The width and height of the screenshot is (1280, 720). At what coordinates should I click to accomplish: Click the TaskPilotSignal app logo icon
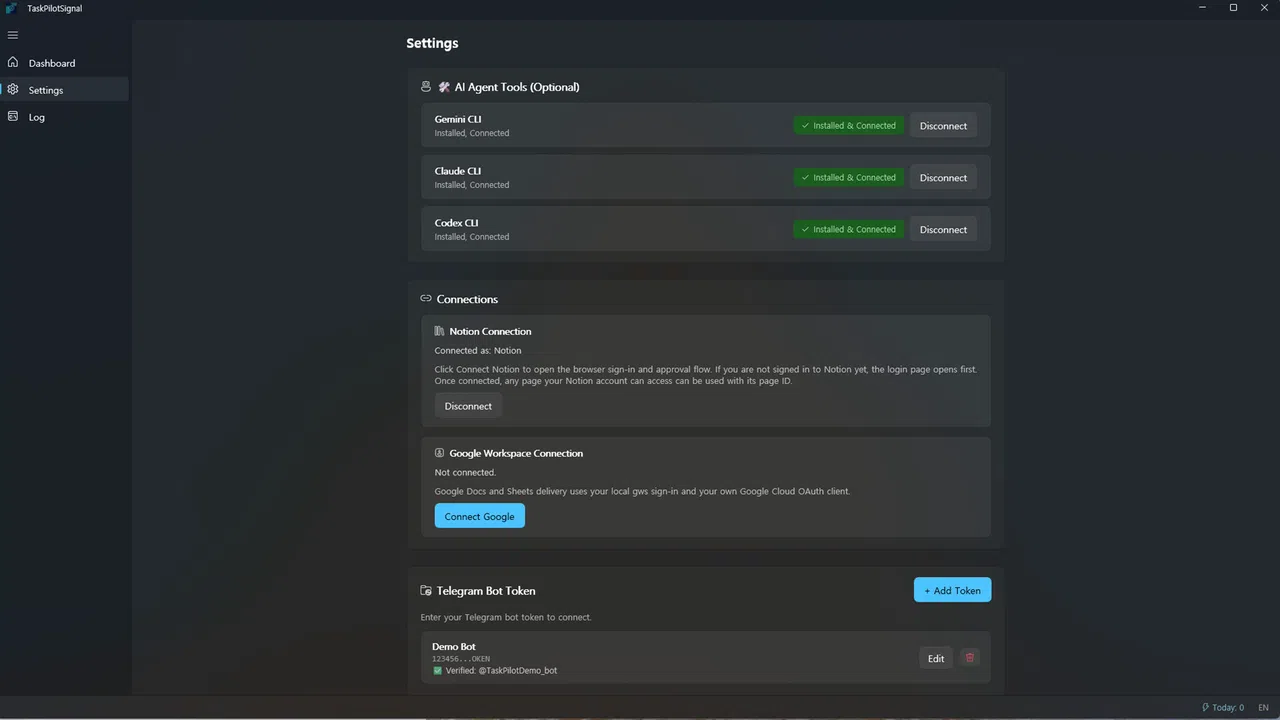(x=11, y=8)
